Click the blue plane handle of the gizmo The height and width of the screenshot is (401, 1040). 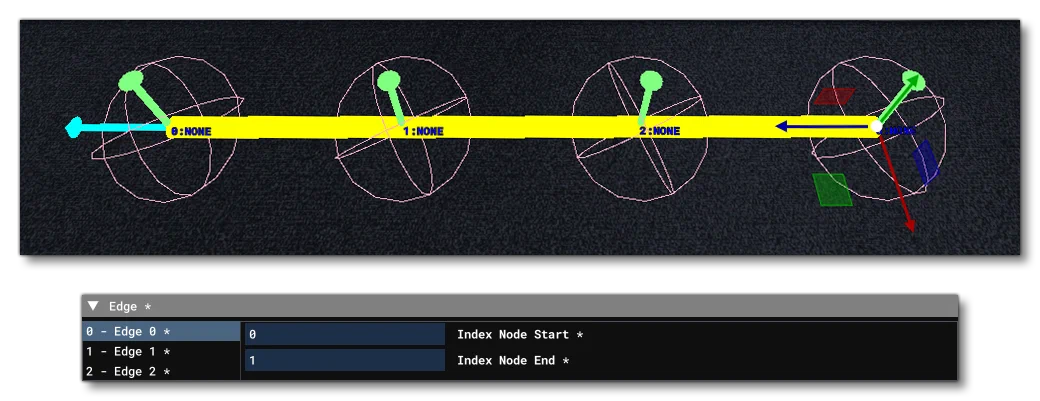pyautogui.click(x=925, y=163)
